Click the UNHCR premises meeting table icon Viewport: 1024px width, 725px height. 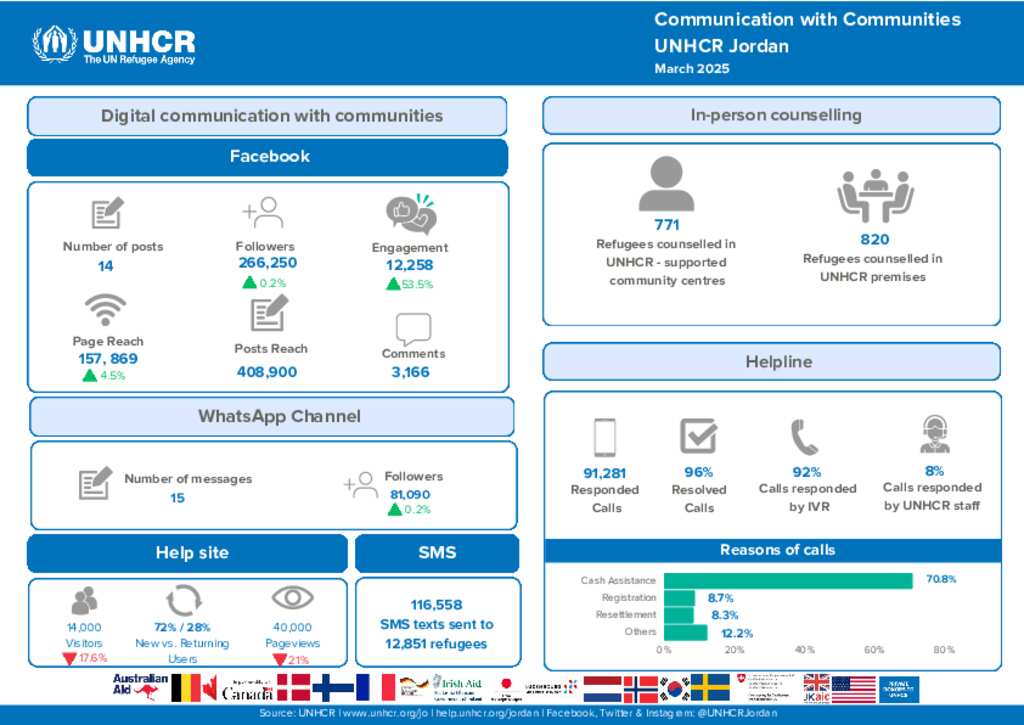[x=874, y=195]
